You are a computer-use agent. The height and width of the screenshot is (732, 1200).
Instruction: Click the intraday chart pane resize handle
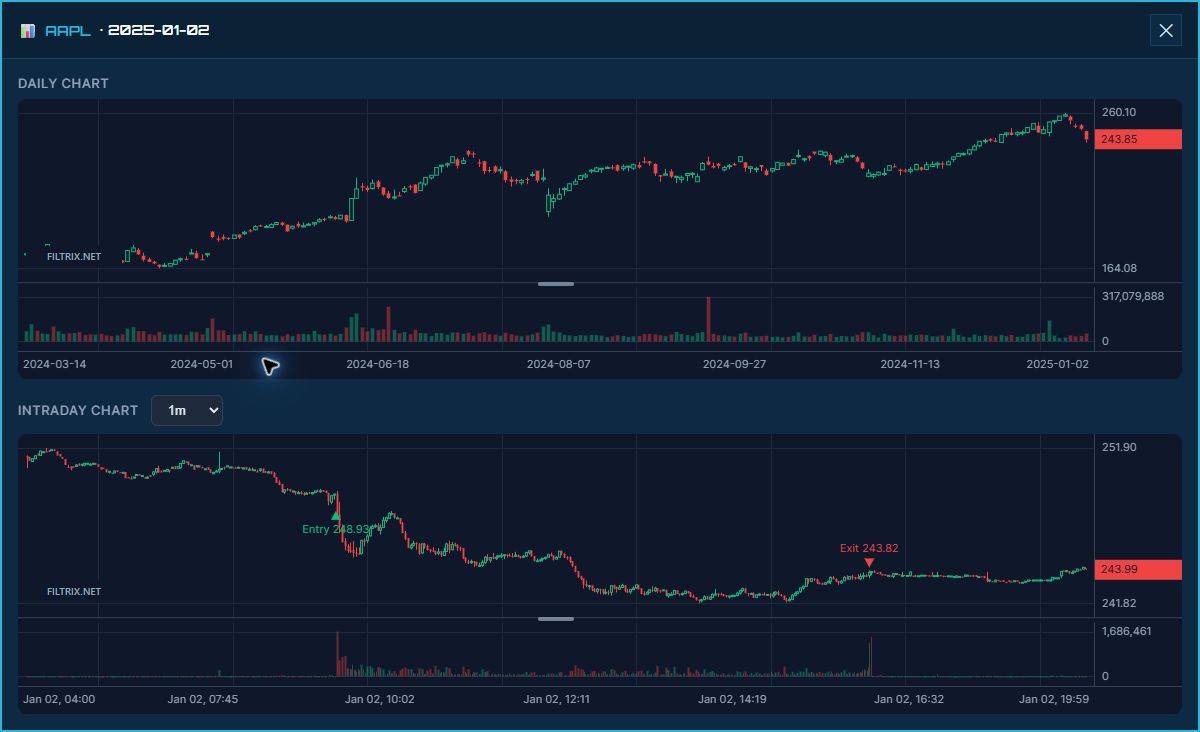[556, 619]
